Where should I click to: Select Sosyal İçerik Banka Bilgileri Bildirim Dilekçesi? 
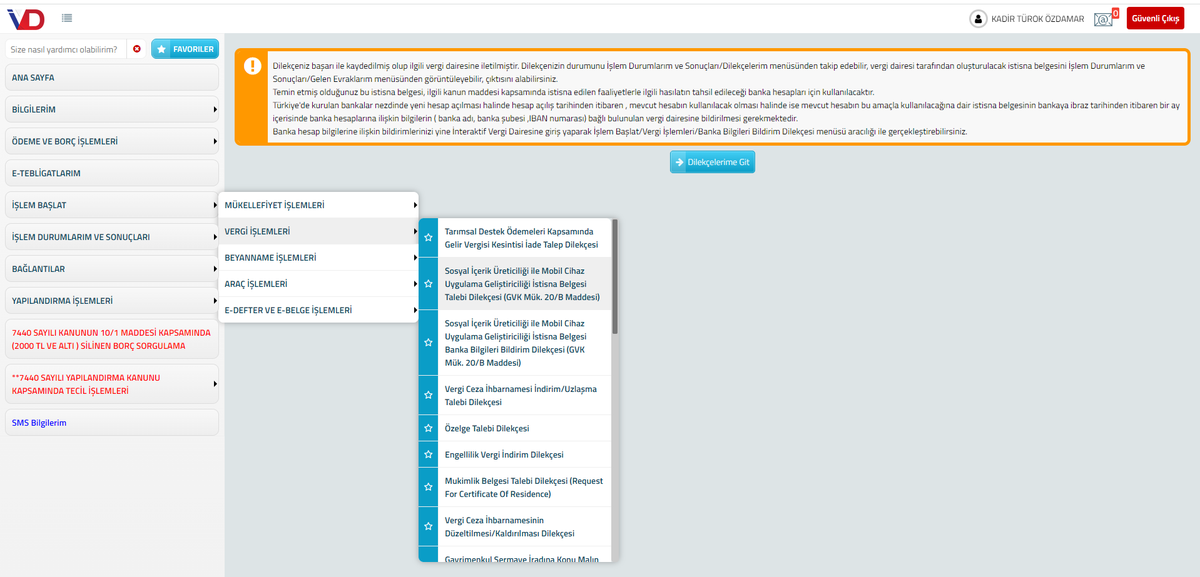524,343
